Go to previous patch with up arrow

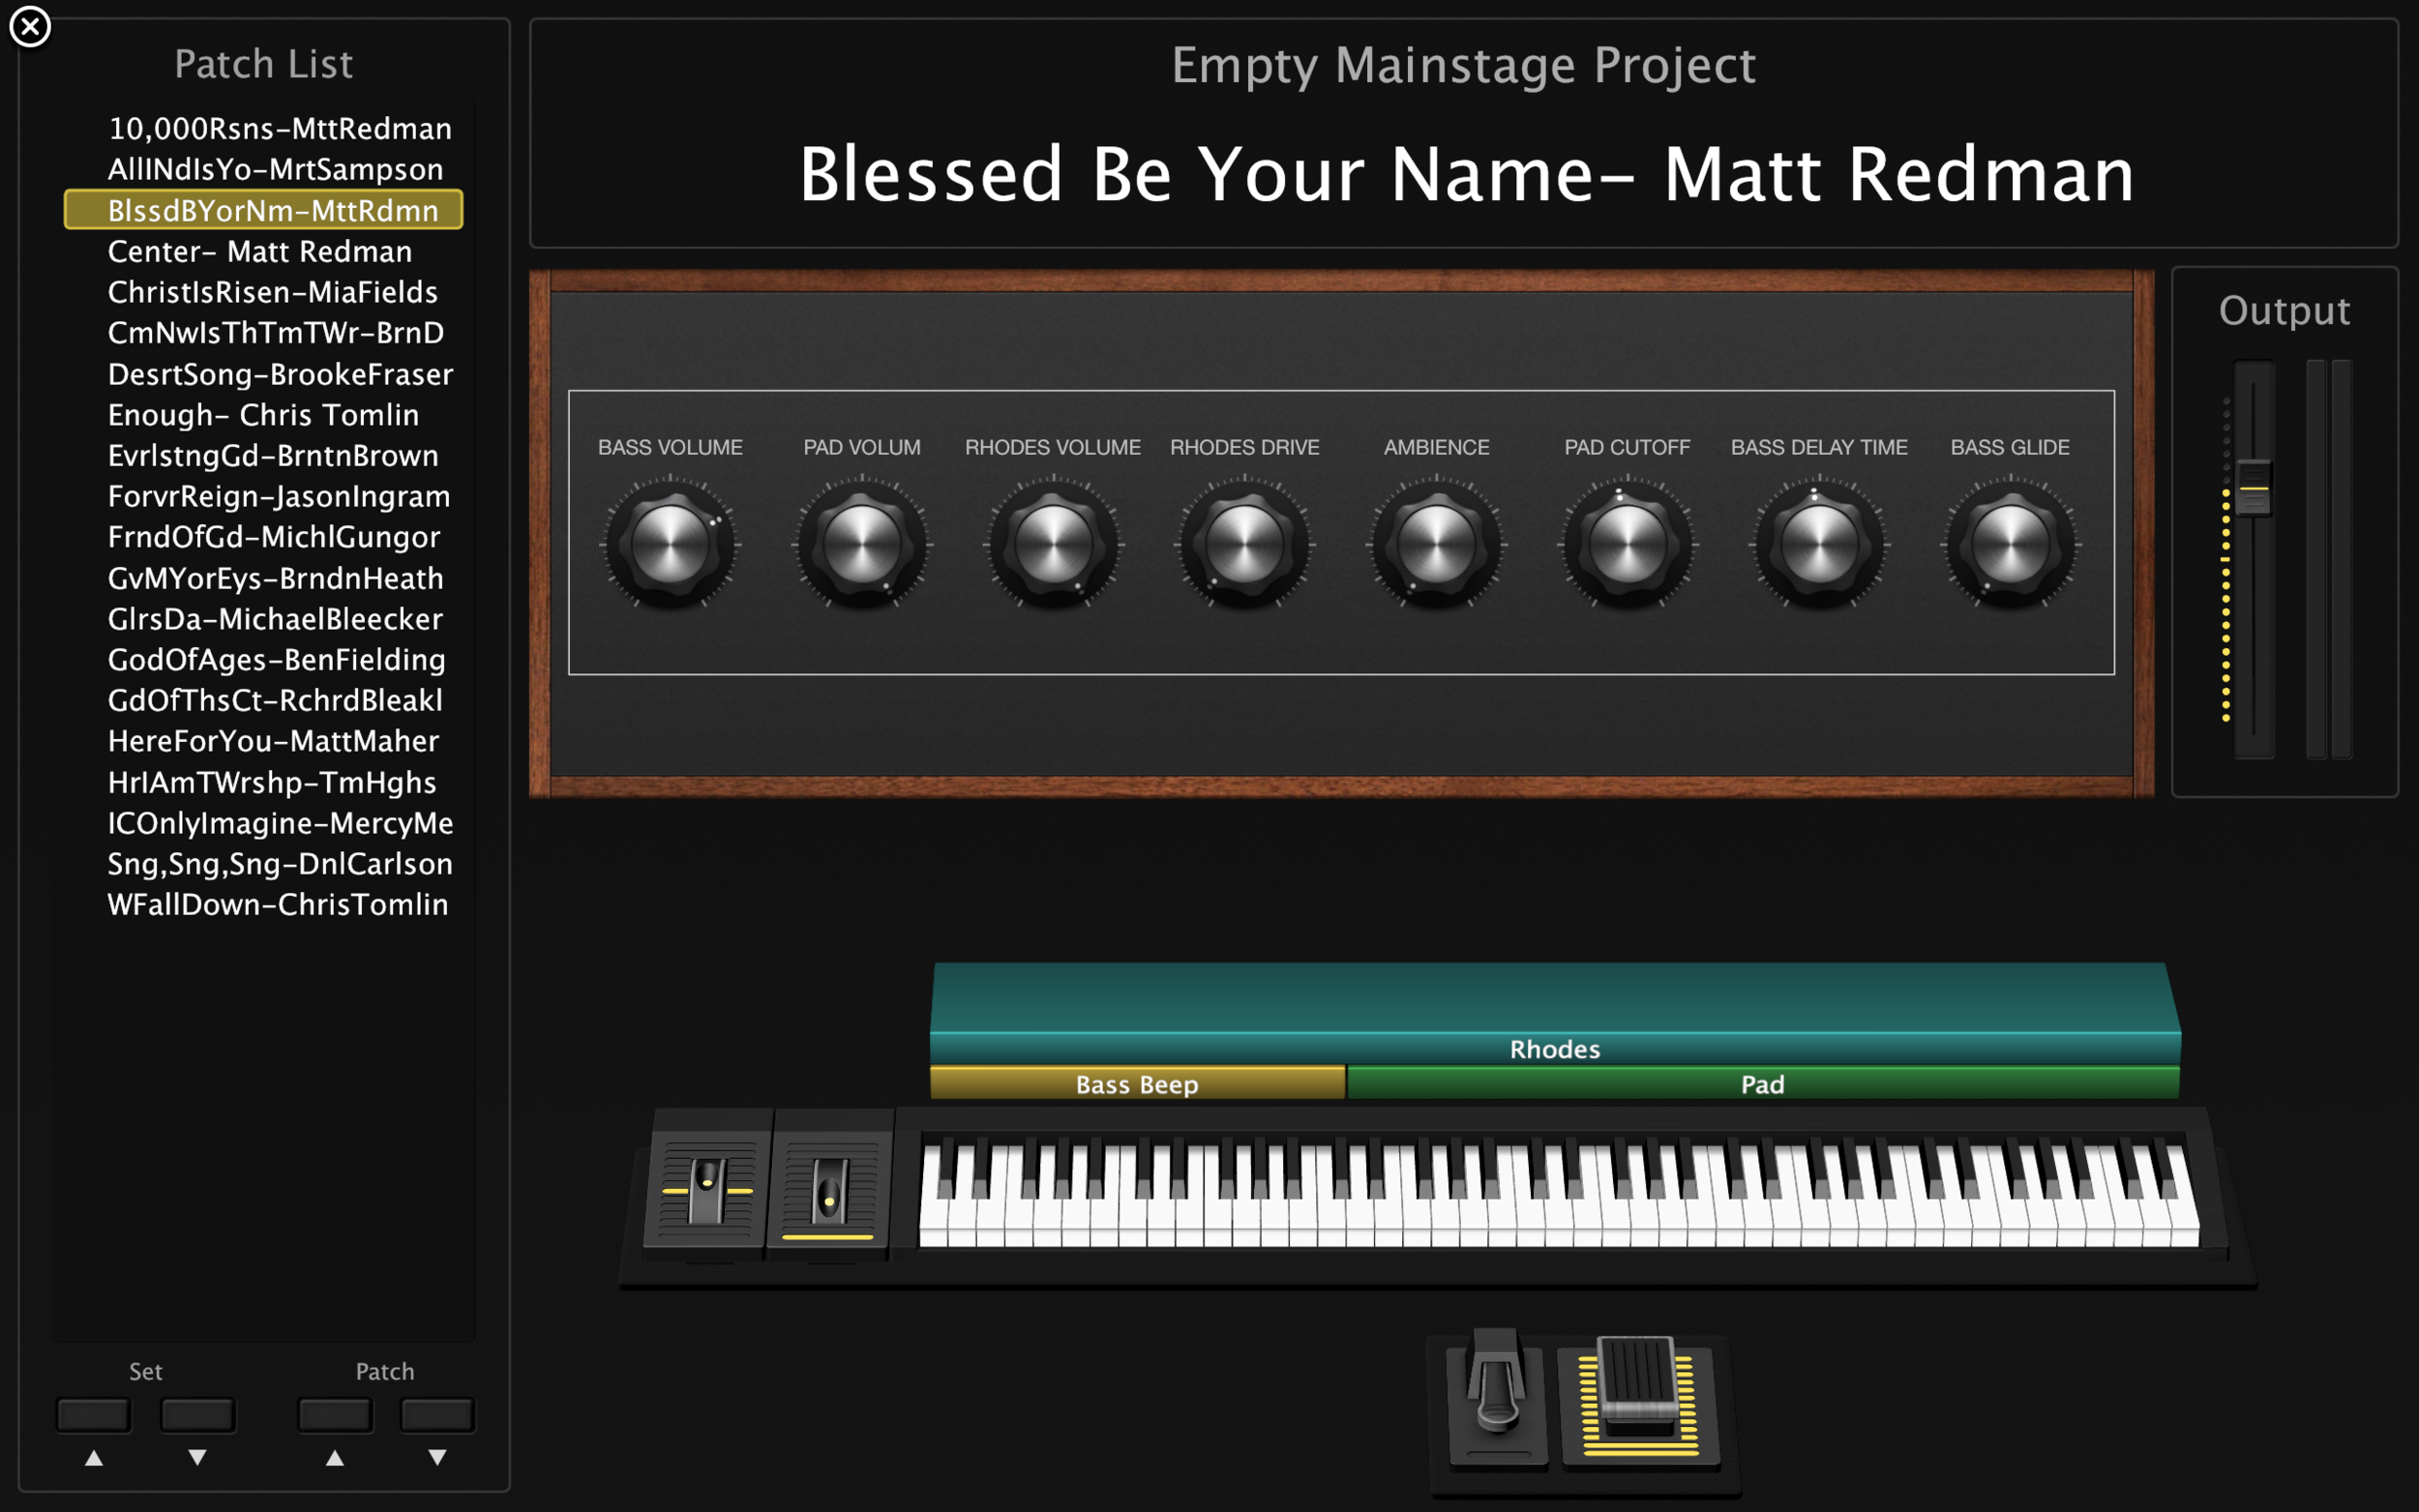335,1457
